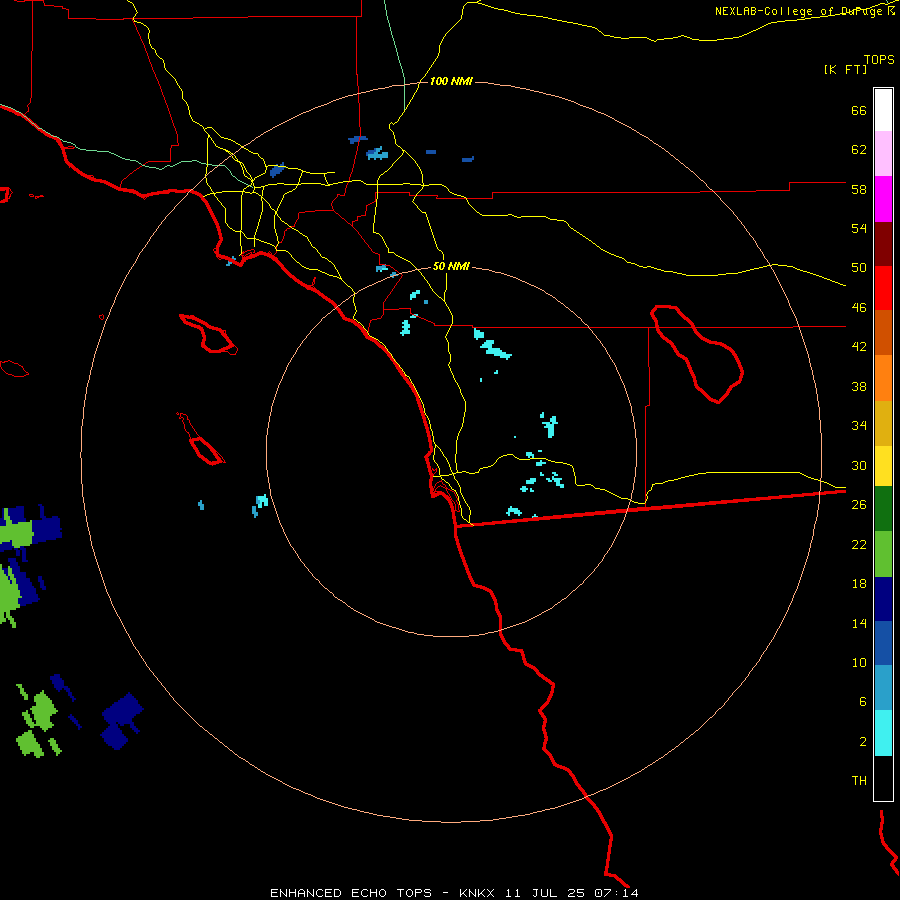900x900 pixels.
Task: Click the 54 legend value
Action: [x=859, y=228]
